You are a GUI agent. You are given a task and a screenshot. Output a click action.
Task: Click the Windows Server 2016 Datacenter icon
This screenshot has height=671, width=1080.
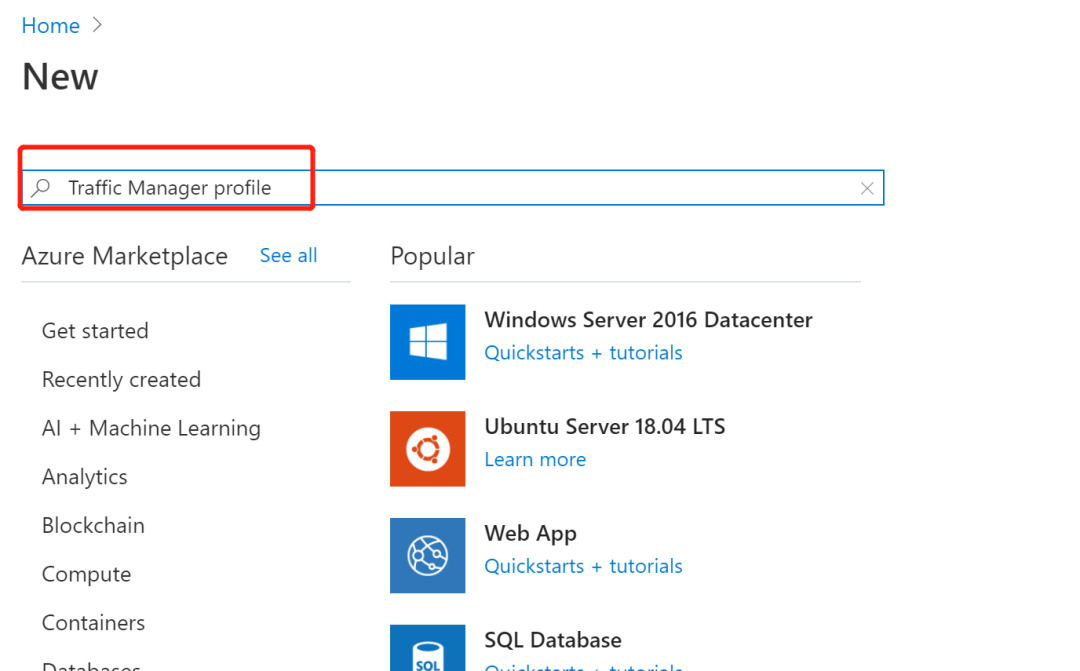[427, 342]
